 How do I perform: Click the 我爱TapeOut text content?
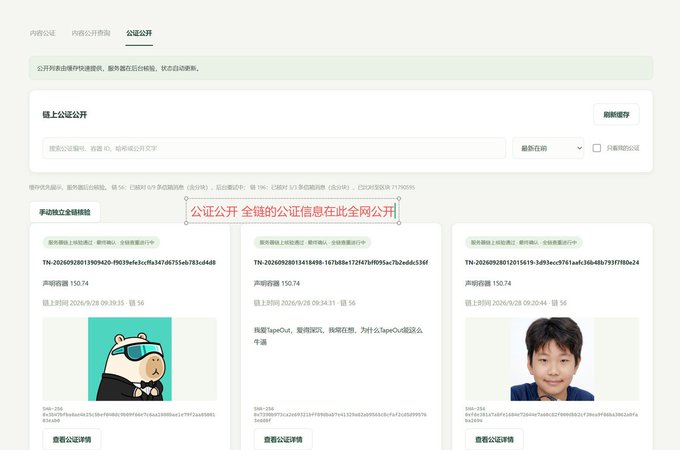pos(338,336)
